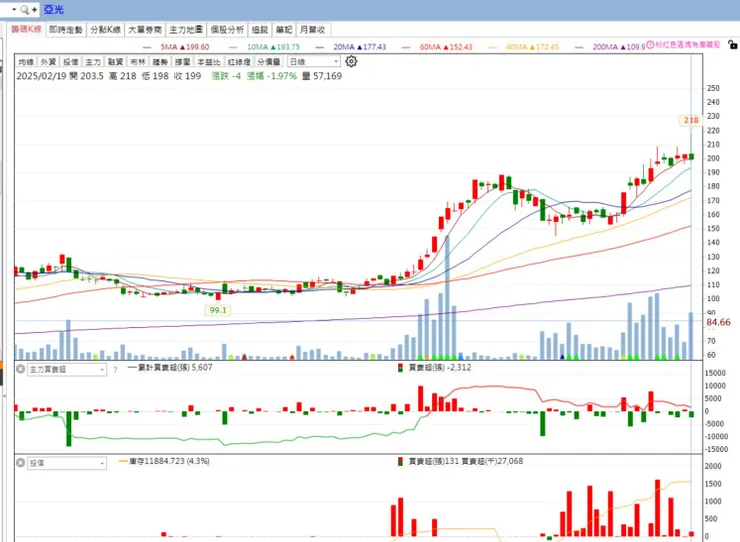Toggle the 外資 overlay button
Image resolution: width=740 pixels, height=542 pixels.
[48, 62]
